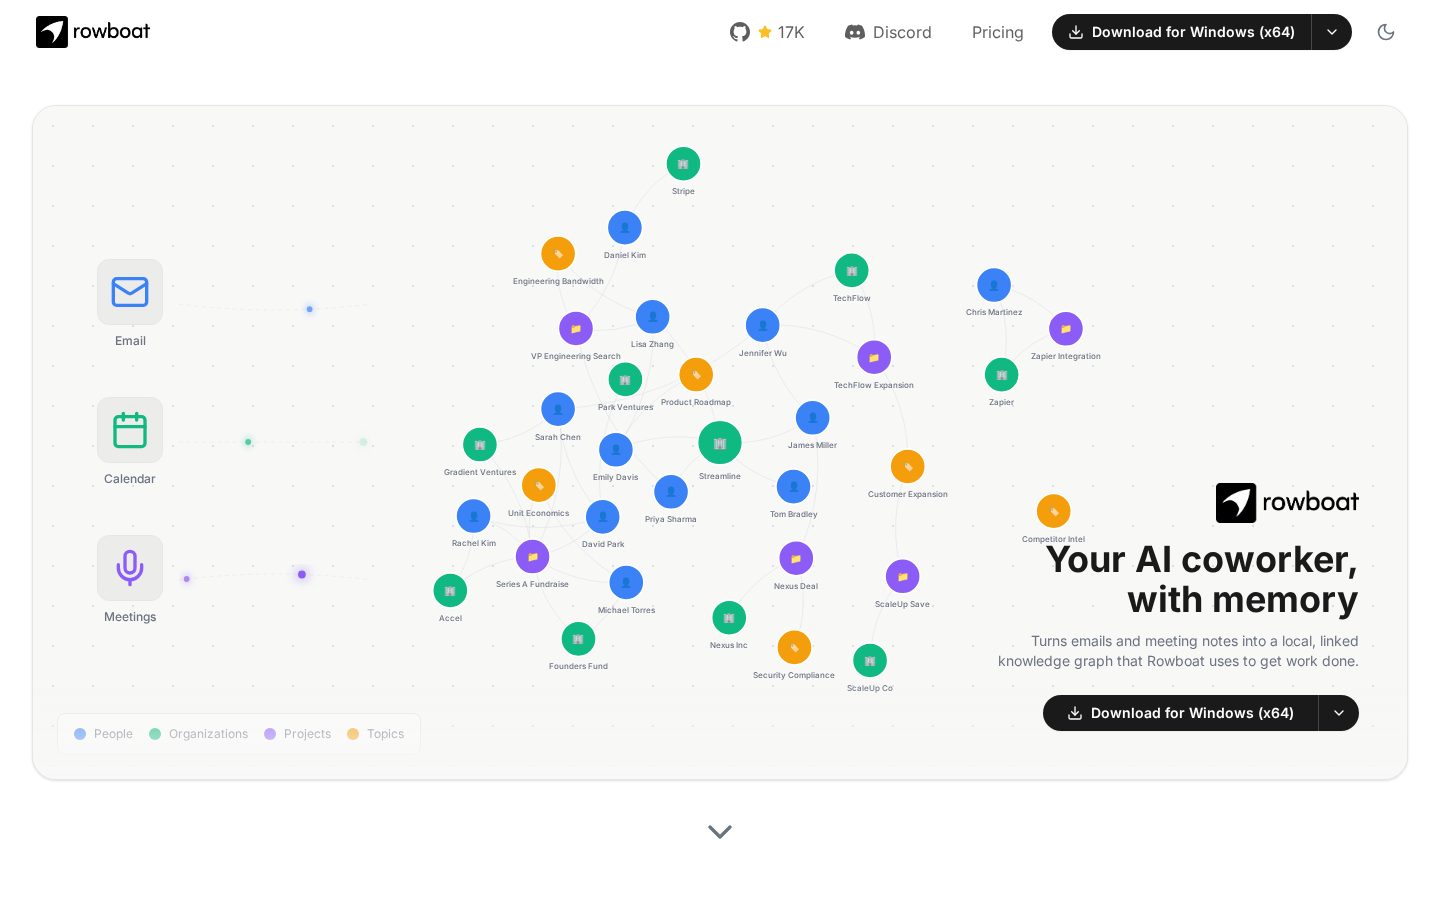Select the Daniel Kim person node

click(625, 228)
